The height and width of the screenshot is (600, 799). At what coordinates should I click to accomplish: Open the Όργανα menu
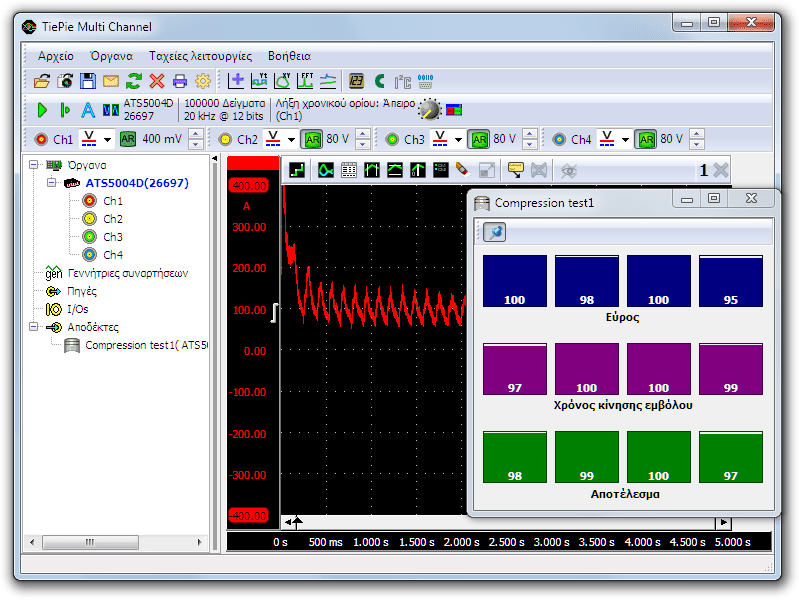pos(111,56)
